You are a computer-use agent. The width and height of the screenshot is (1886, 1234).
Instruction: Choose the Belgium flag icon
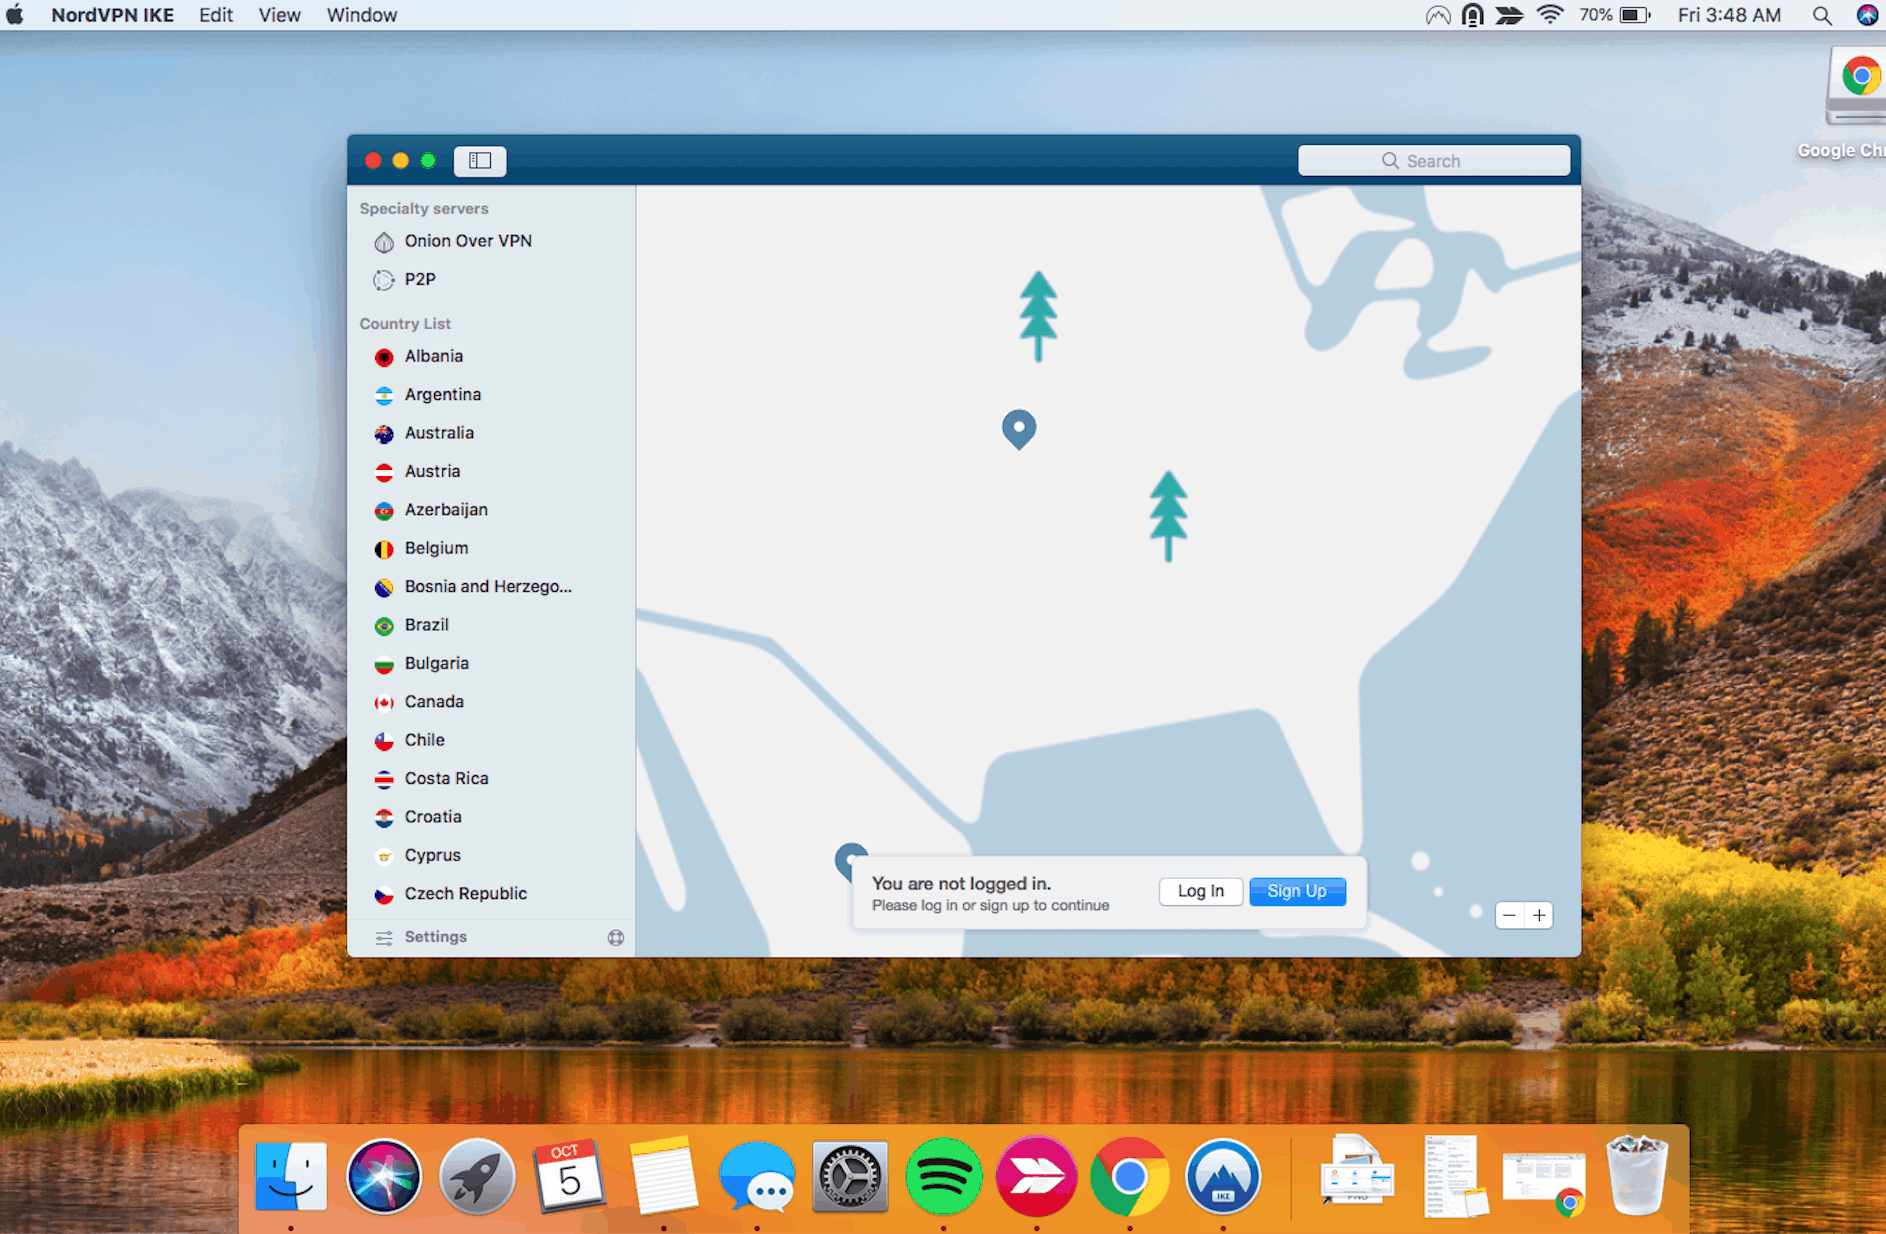(384, 549)
